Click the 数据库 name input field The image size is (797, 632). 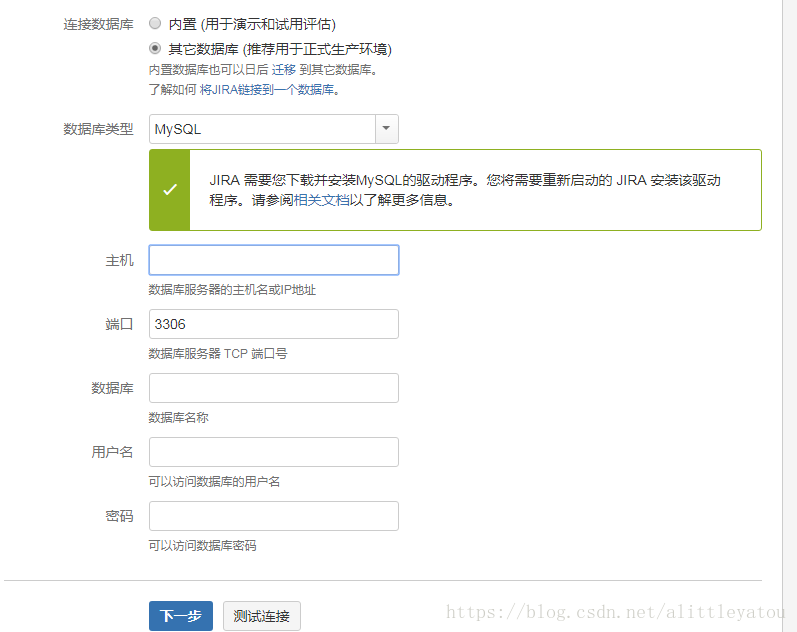point(274,388)
